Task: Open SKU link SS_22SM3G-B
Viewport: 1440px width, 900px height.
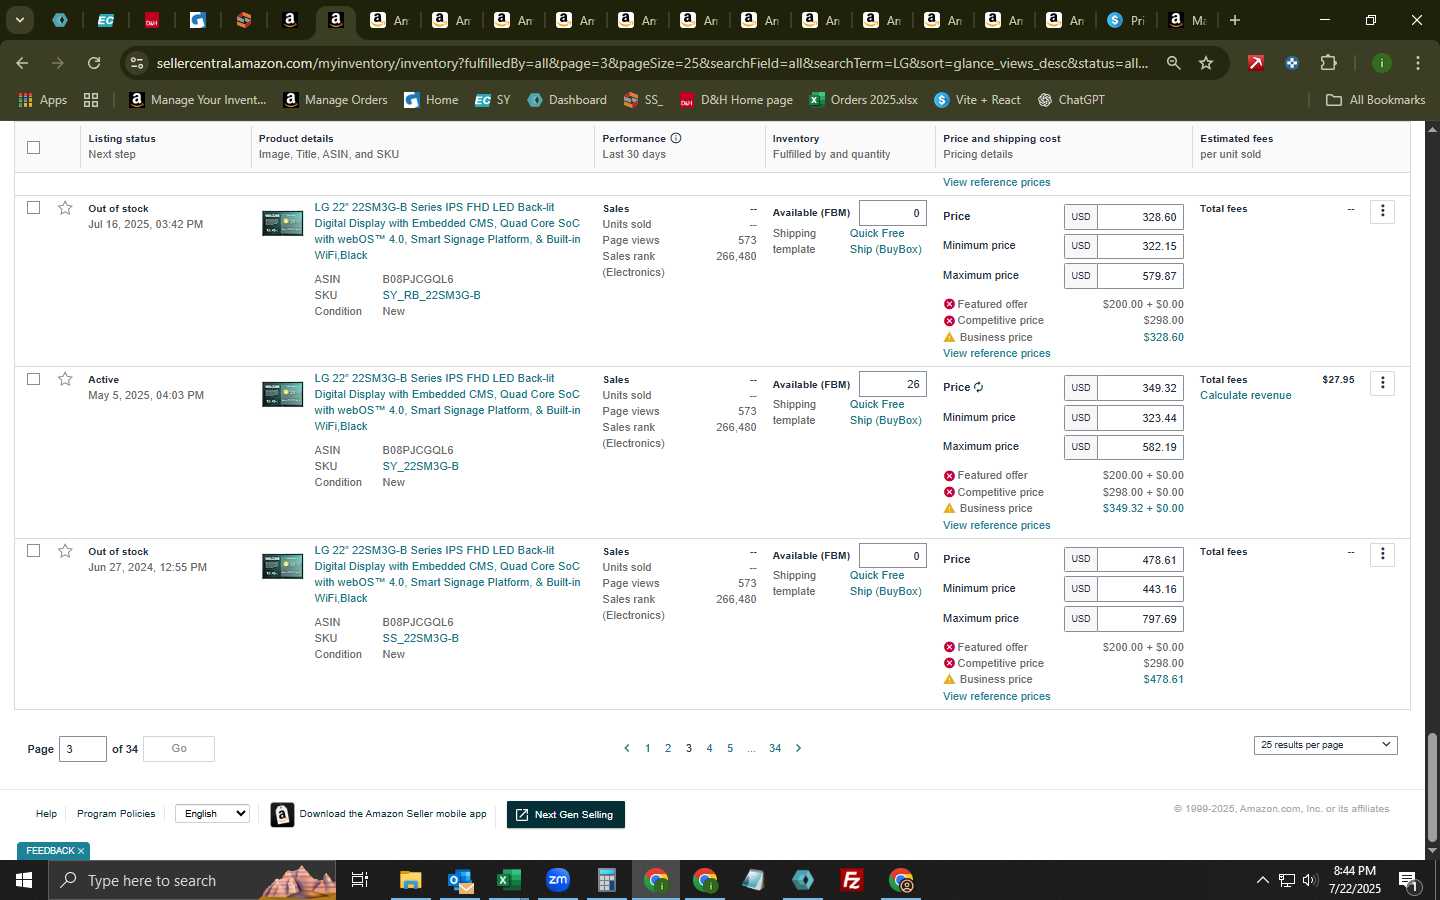Action: pos(420,638)
